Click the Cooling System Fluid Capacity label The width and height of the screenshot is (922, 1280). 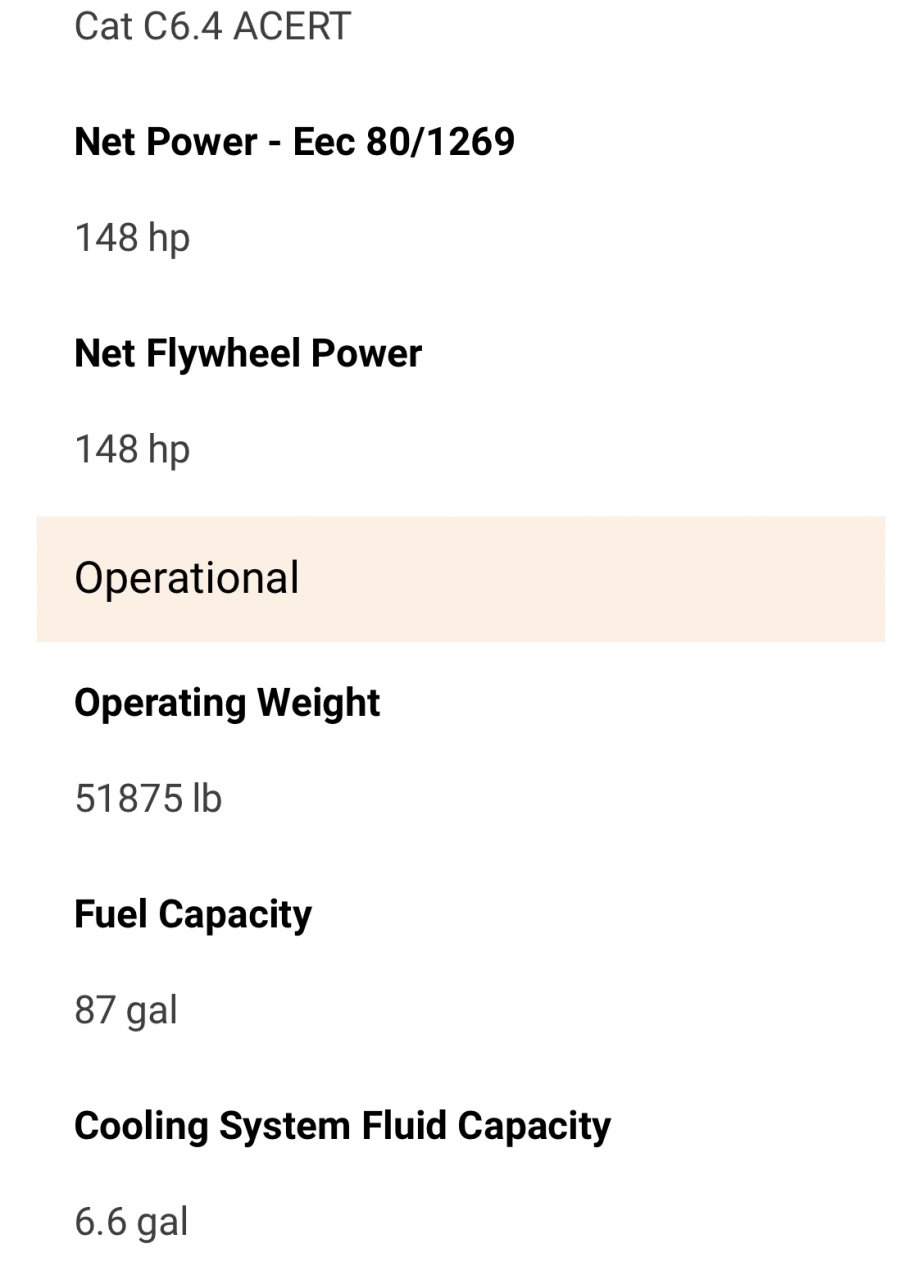(342, 1127)
